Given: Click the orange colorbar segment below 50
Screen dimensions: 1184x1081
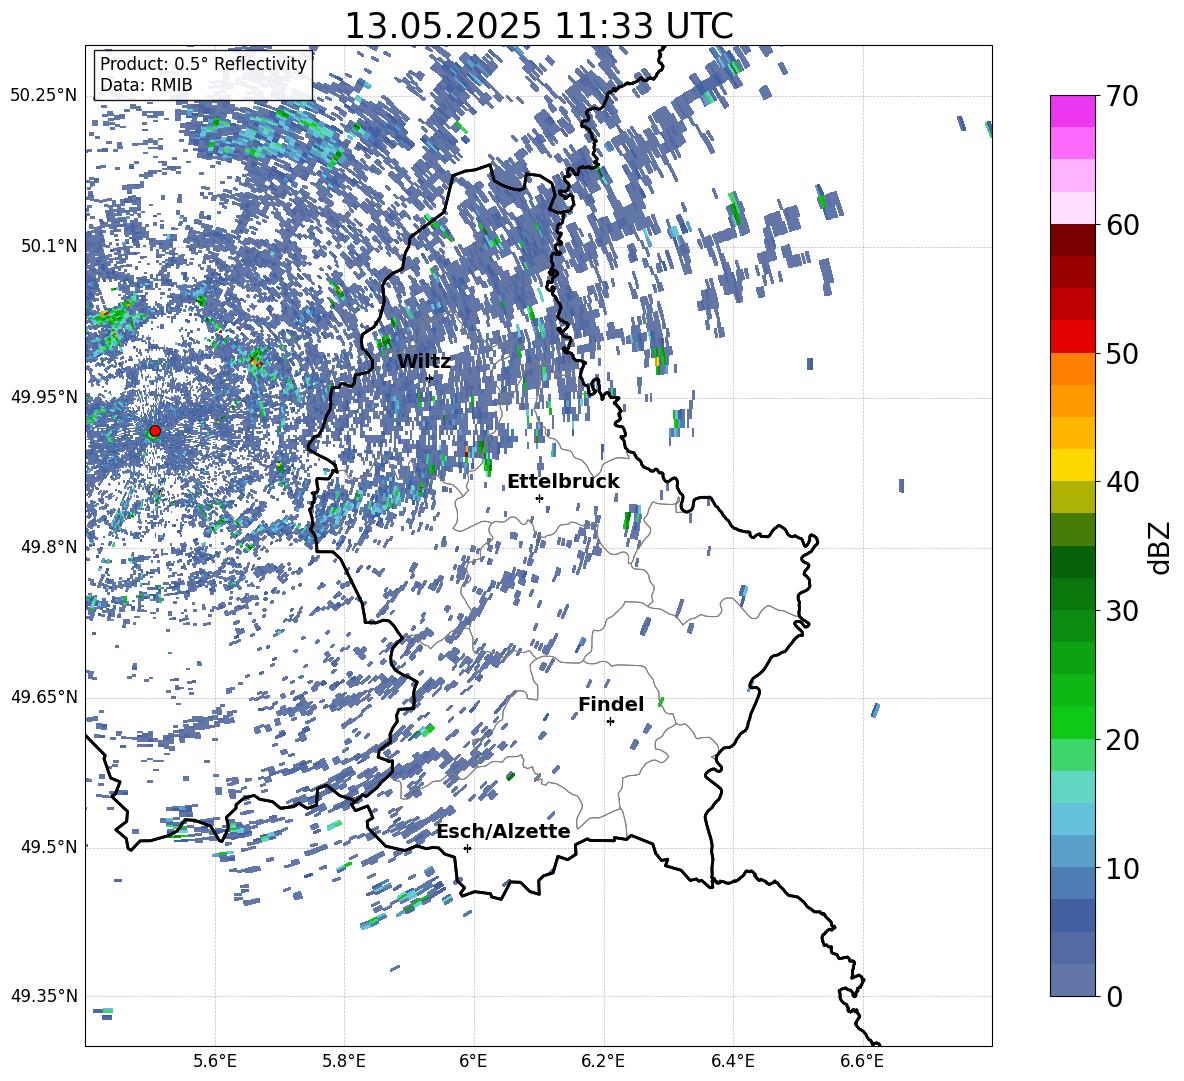Looking at the screenshot, I should pyautogui.click(x=1072, y=369).
